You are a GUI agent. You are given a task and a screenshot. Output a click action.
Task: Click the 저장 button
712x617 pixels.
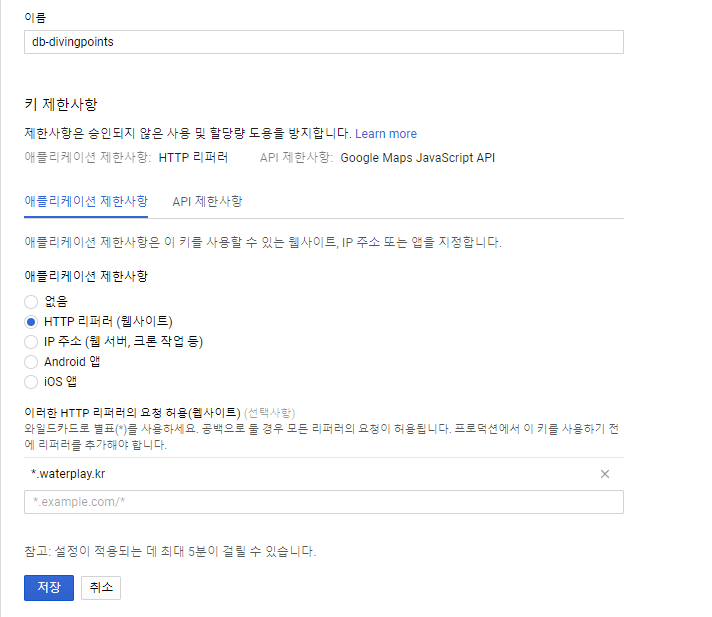point(49,587)
